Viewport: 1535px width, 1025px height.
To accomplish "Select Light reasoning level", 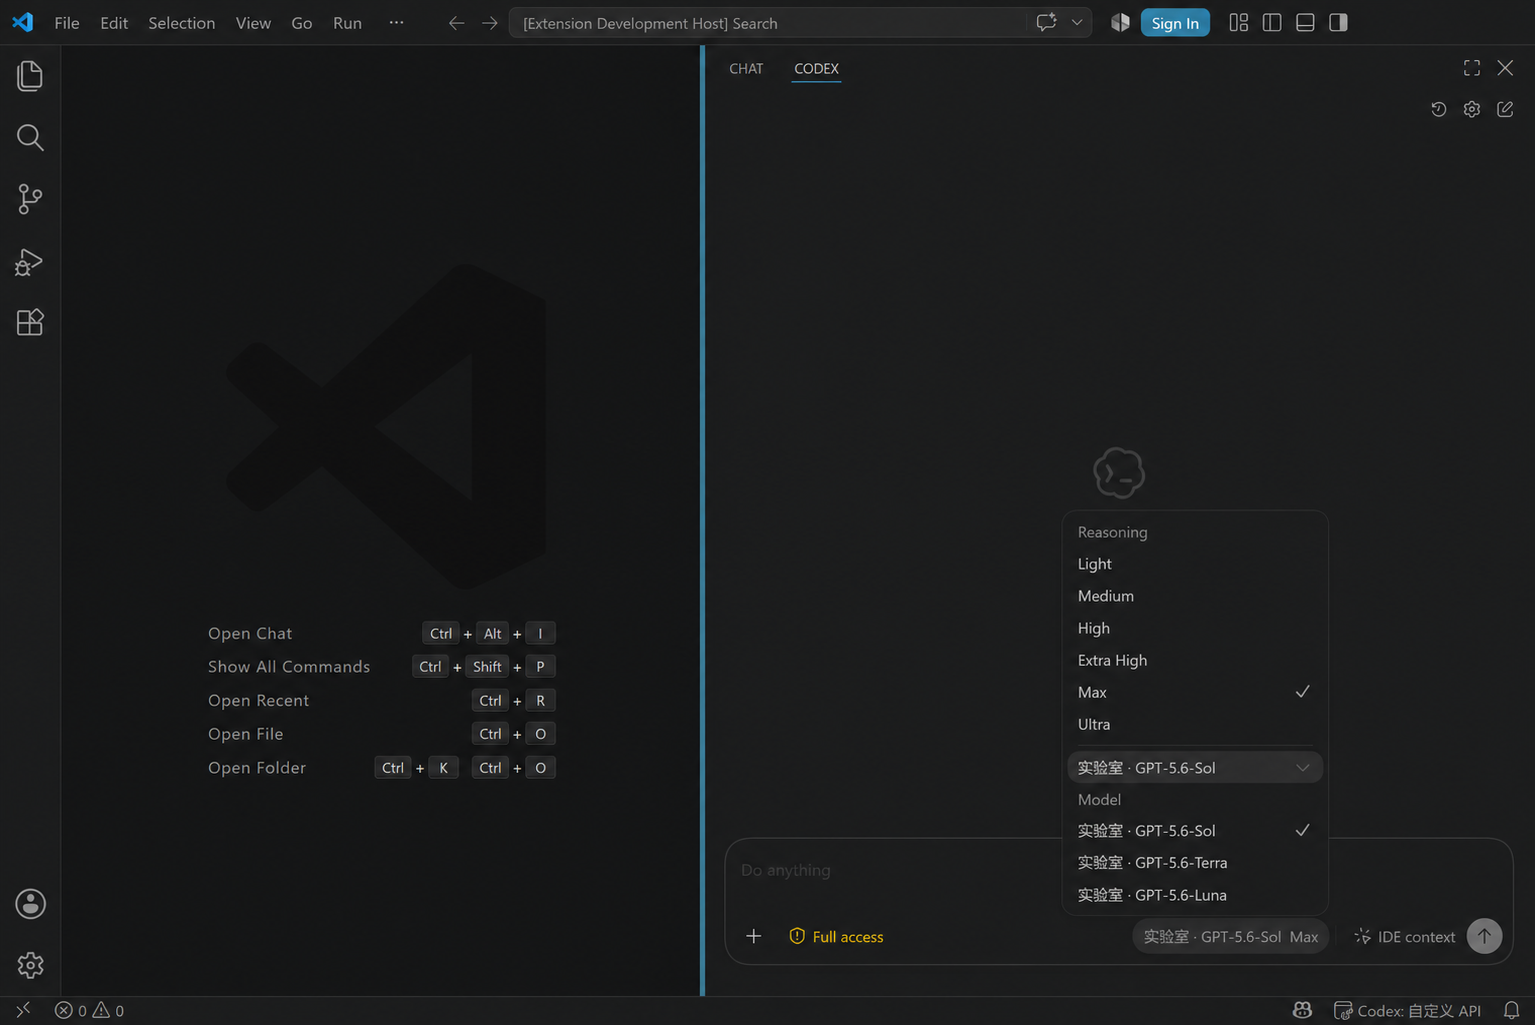I will click(x=1195, y=564).
